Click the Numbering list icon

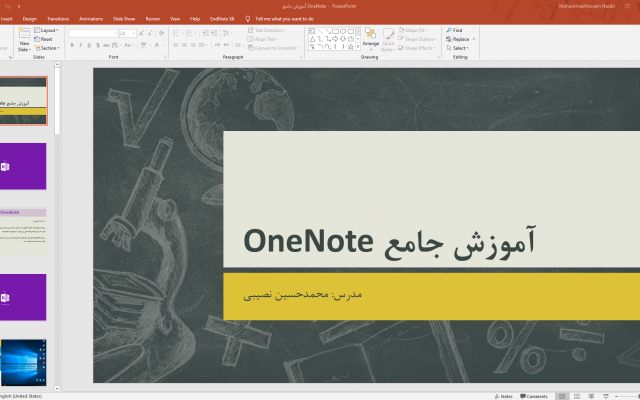click(190, 33)
